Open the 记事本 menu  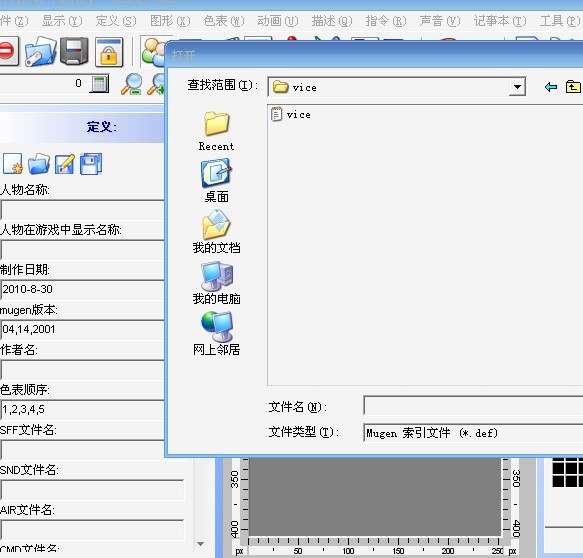(500, 21)
